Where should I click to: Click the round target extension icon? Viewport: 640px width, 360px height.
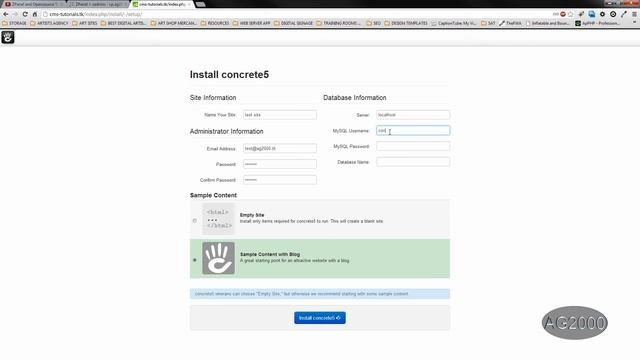[x=613, y=14]
